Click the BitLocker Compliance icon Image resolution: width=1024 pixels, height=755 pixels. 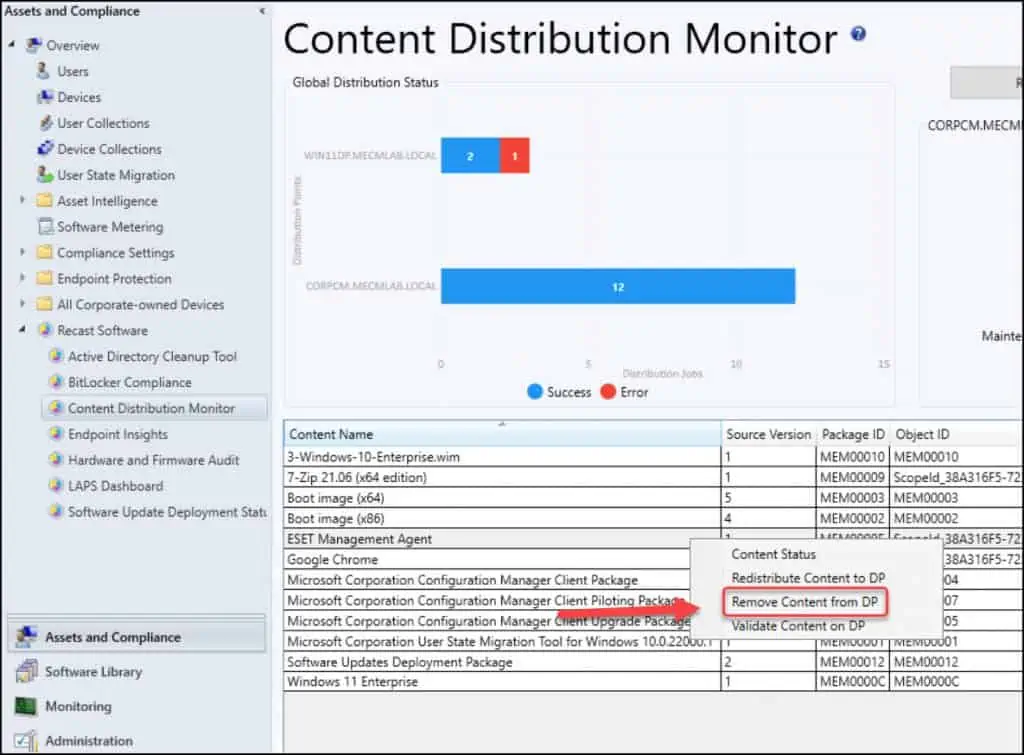[56, 382]
